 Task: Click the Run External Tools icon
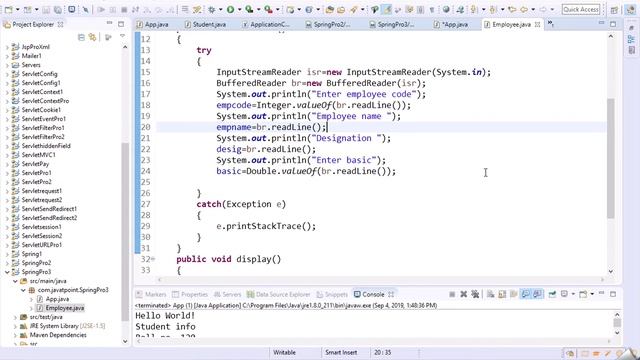268,9
